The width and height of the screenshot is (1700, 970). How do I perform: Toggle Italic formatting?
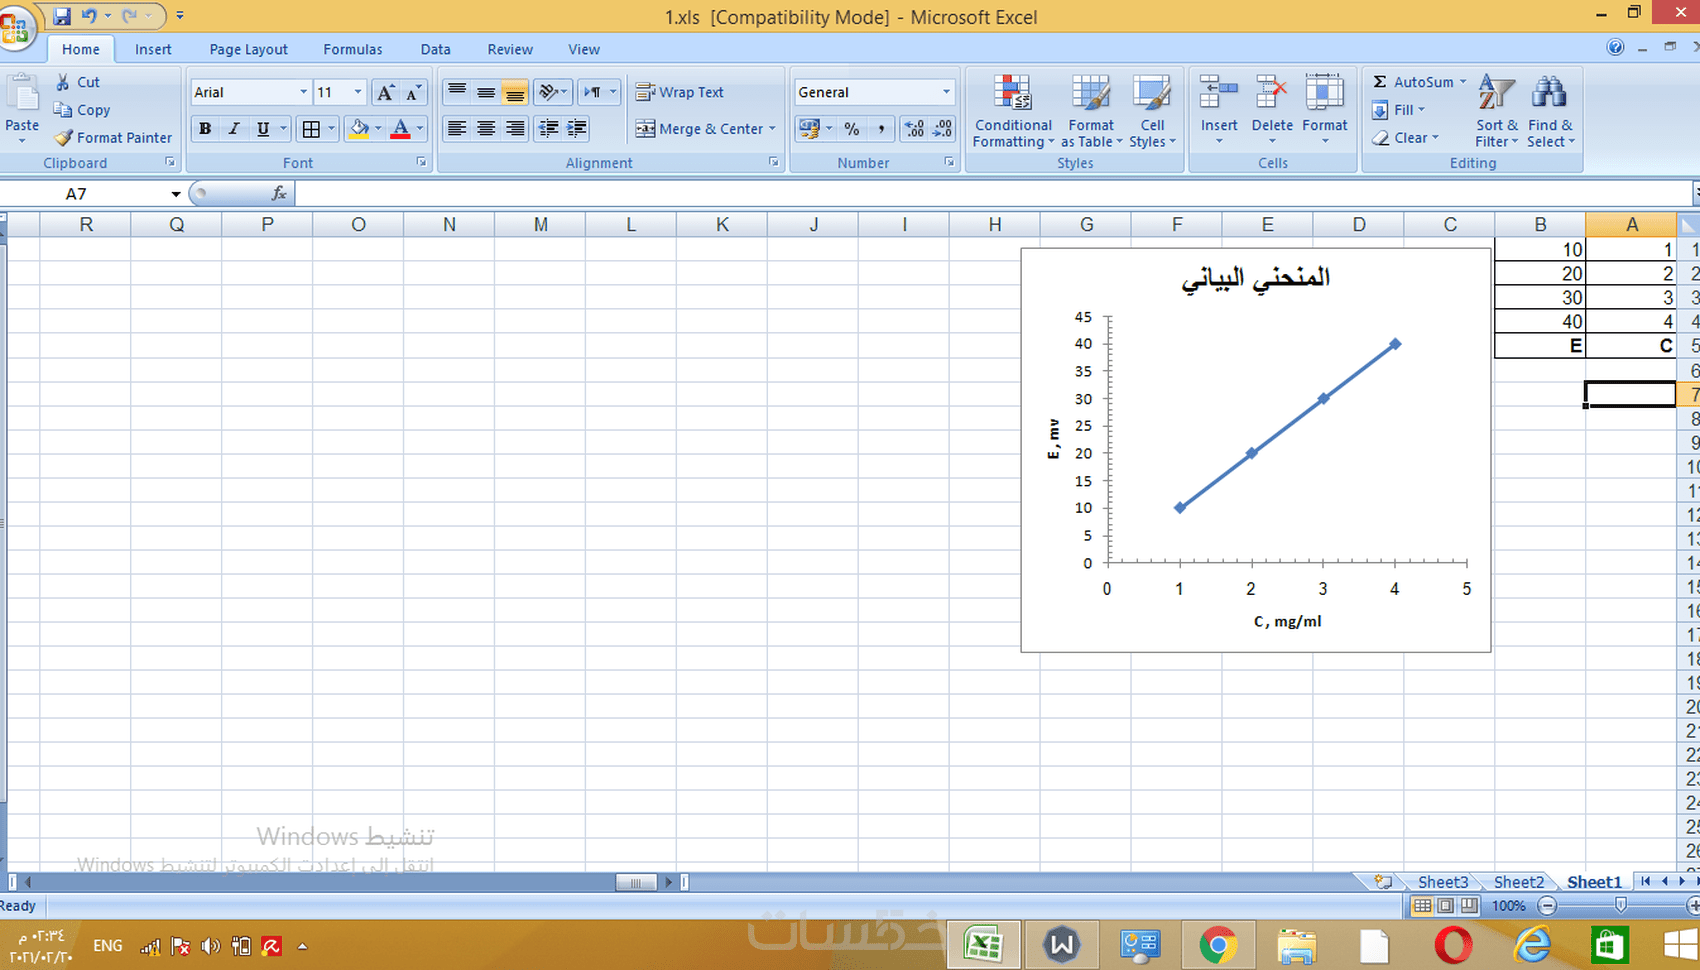pos(234,129)
